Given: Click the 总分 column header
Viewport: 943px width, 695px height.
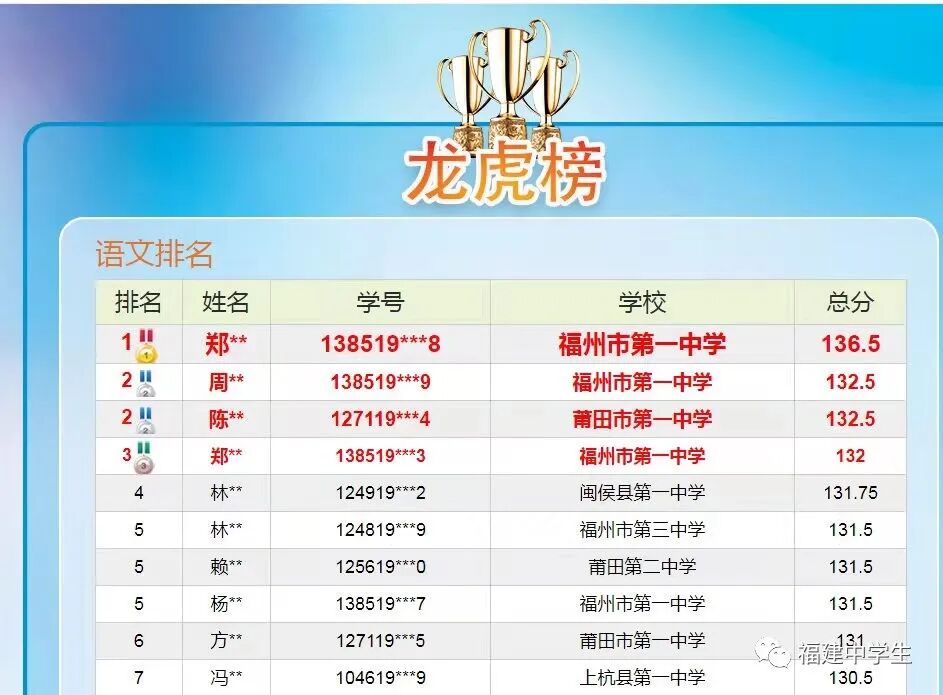Looking at the screenshot, I should 850,302.
